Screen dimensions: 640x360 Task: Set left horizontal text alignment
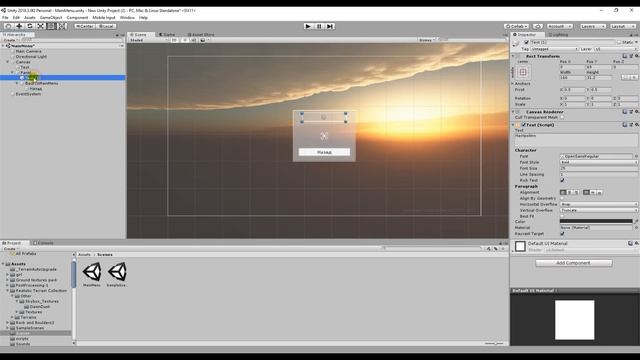coord(563,192)
